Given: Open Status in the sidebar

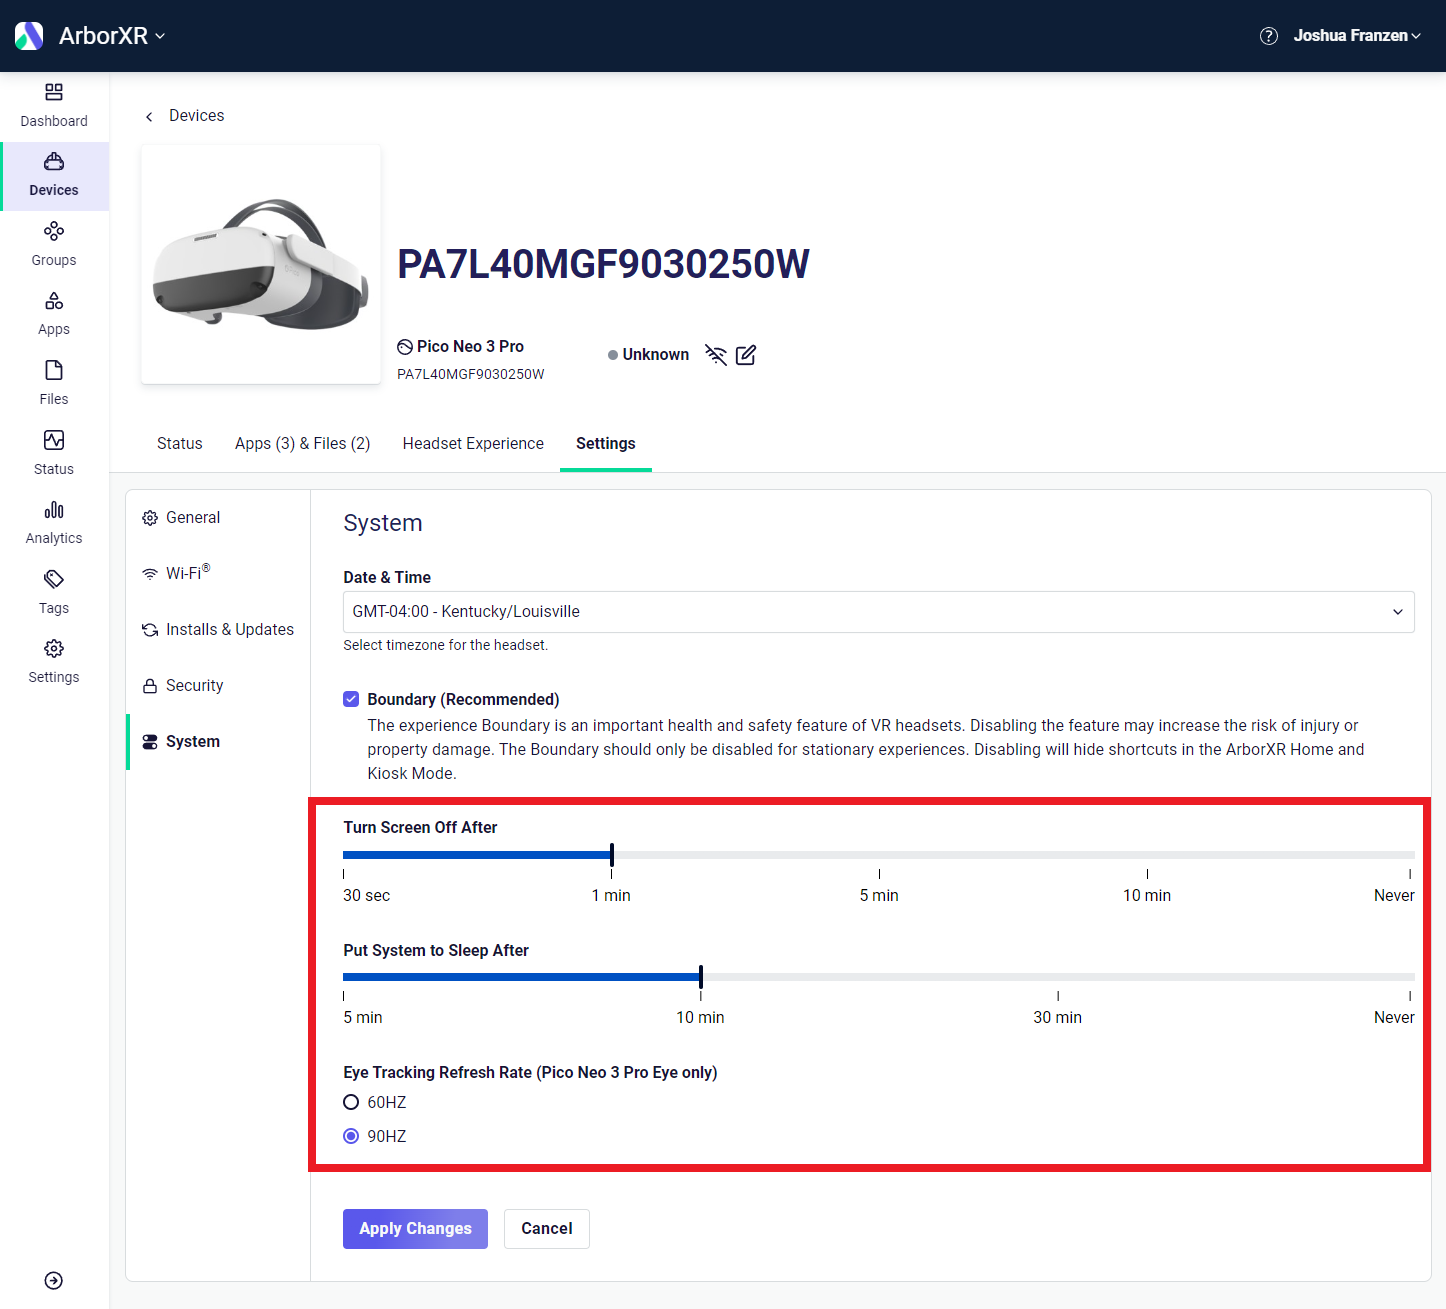Looking at the screenshot, I should 54,454.
